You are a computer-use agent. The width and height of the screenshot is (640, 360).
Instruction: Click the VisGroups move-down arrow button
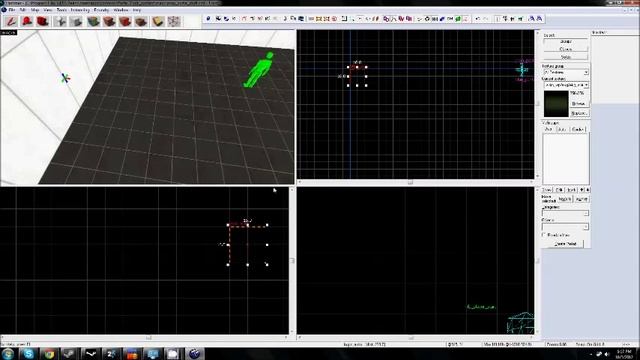pos(587,190)
